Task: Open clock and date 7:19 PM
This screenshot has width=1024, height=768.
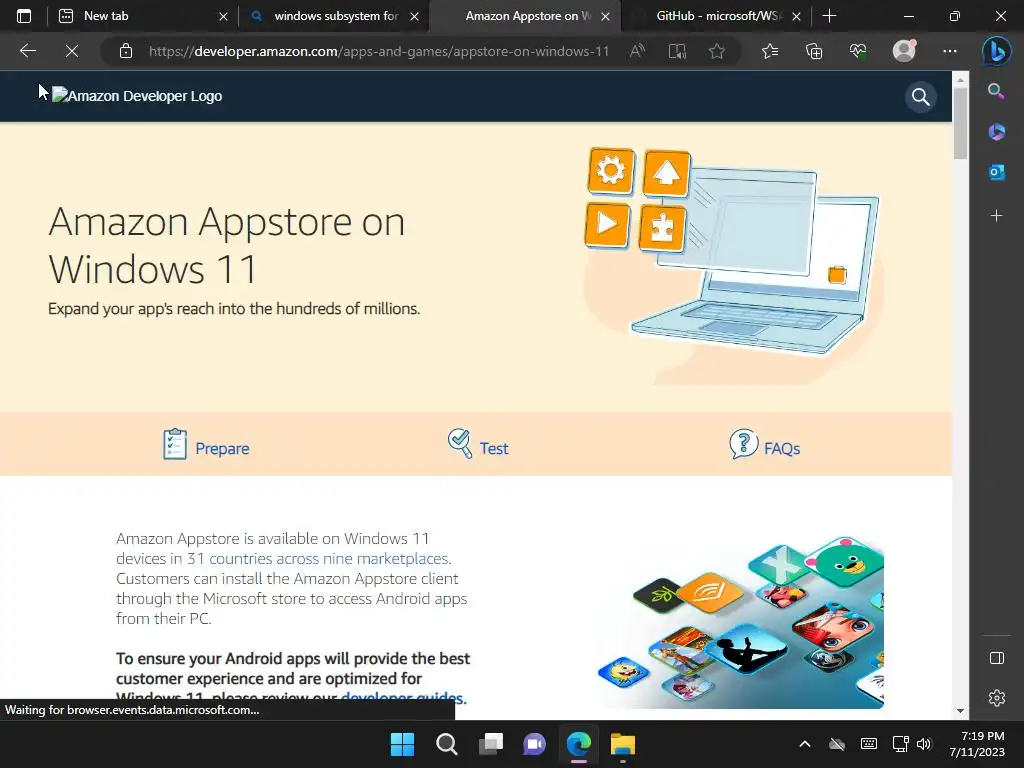Action: coord(977,744)
